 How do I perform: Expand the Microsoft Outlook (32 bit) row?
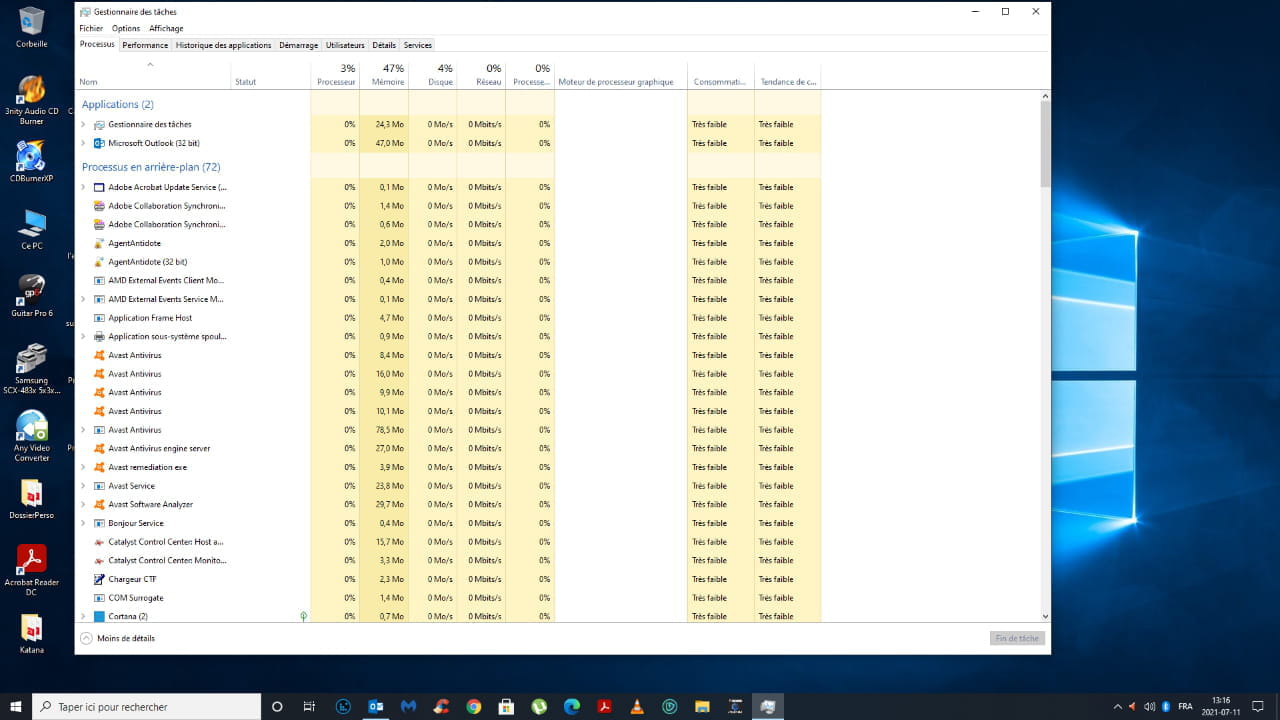click(x=83, y=143)
